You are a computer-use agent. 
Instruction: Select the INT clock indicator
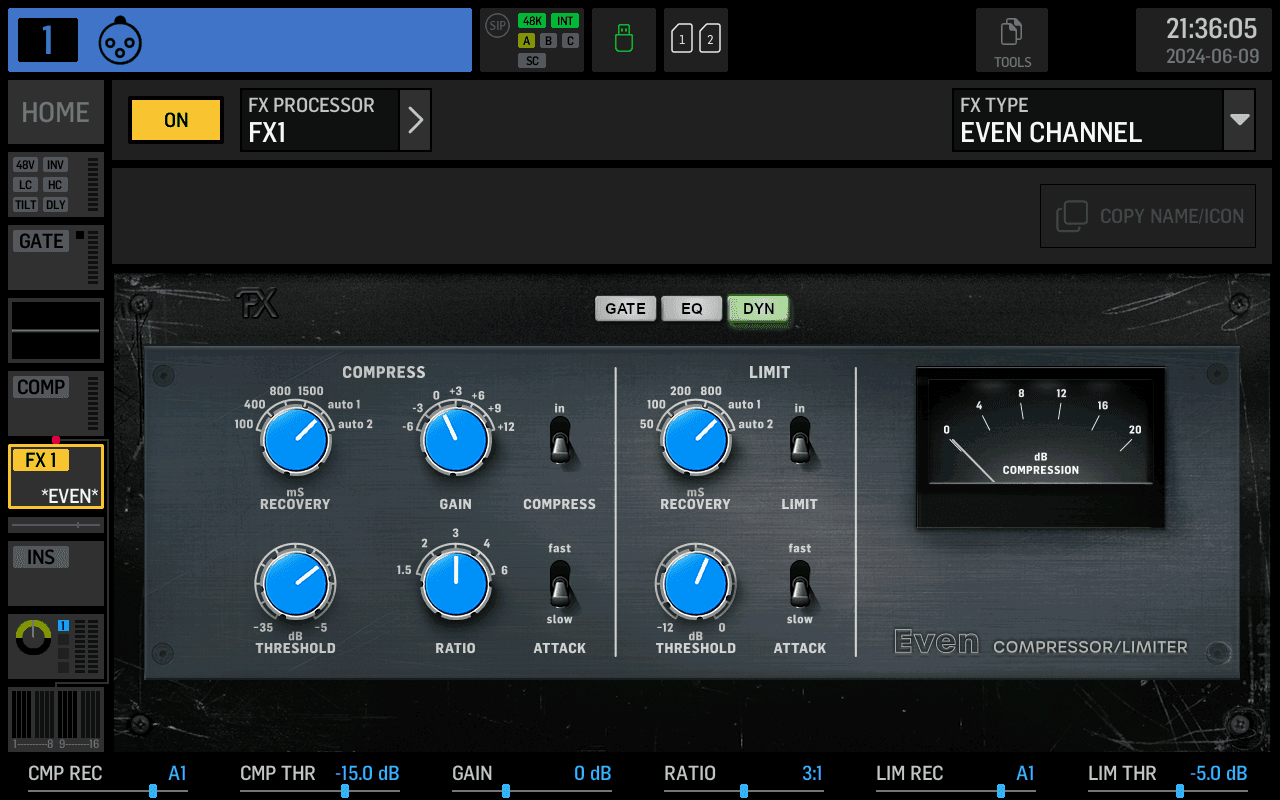click(565, 21)
